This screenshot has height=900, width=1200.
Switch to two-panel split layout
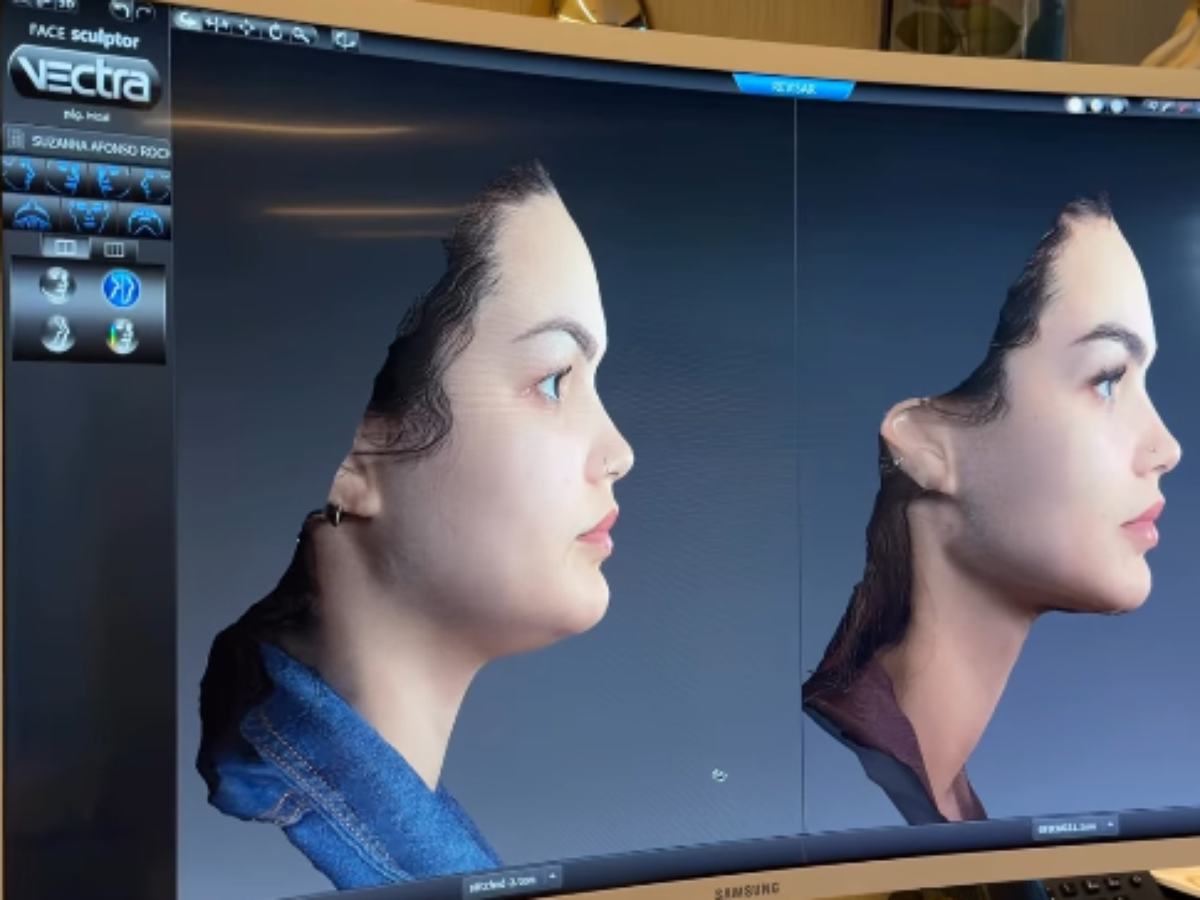click(x=65, y=247)
